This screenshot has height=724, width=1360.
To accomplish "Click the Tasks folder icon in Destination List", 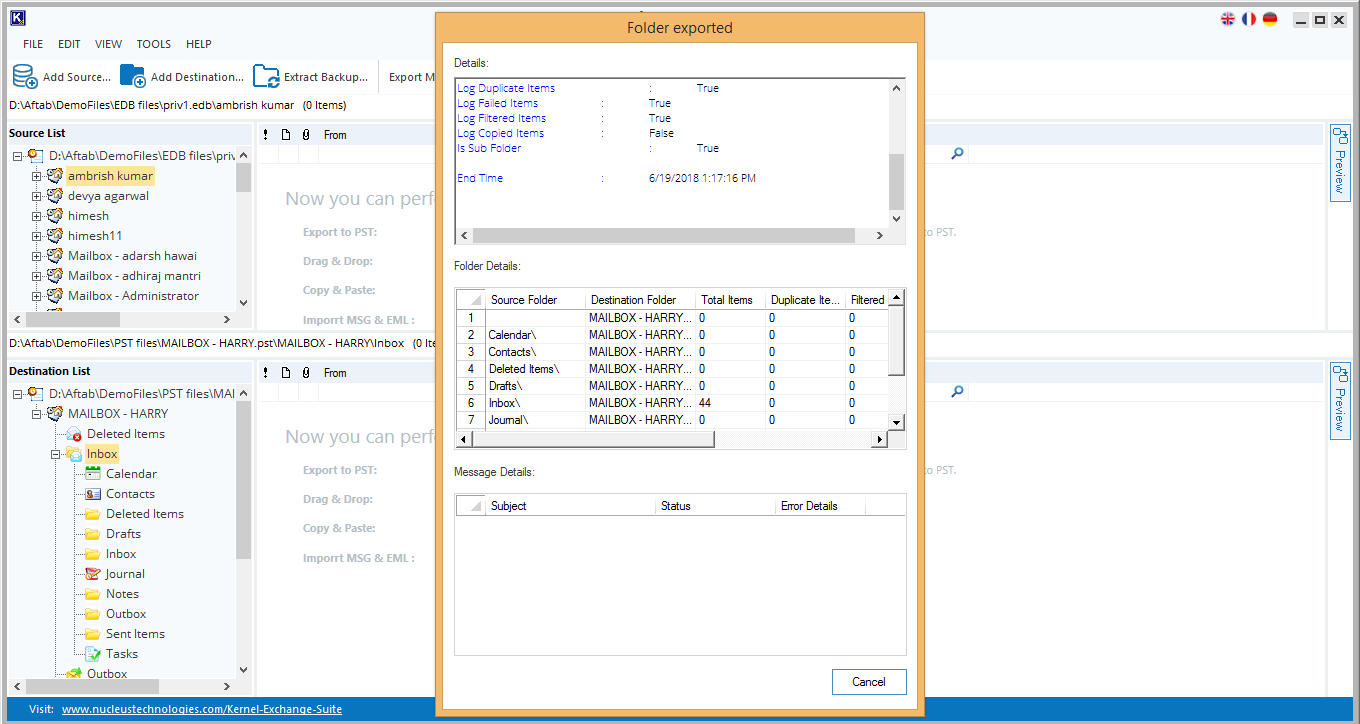I will click(x=93, y=654).
